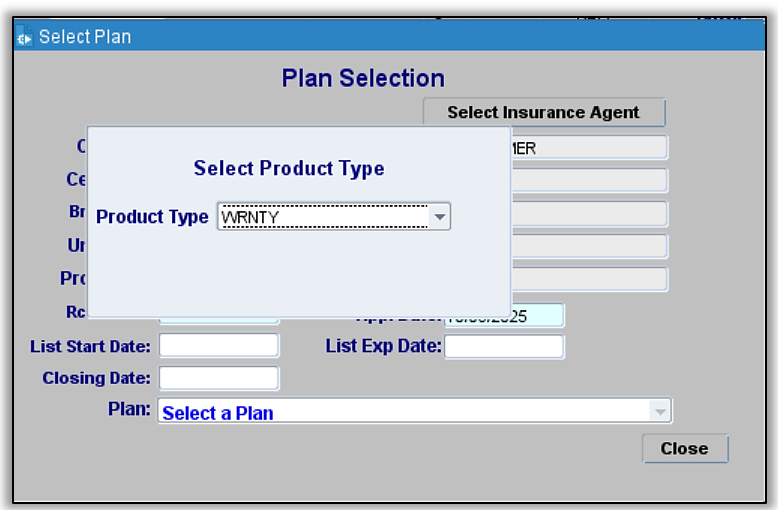Screen dimensions: 778x510
Task: Open the Product Type dropdown arrow
Action: 439,216
